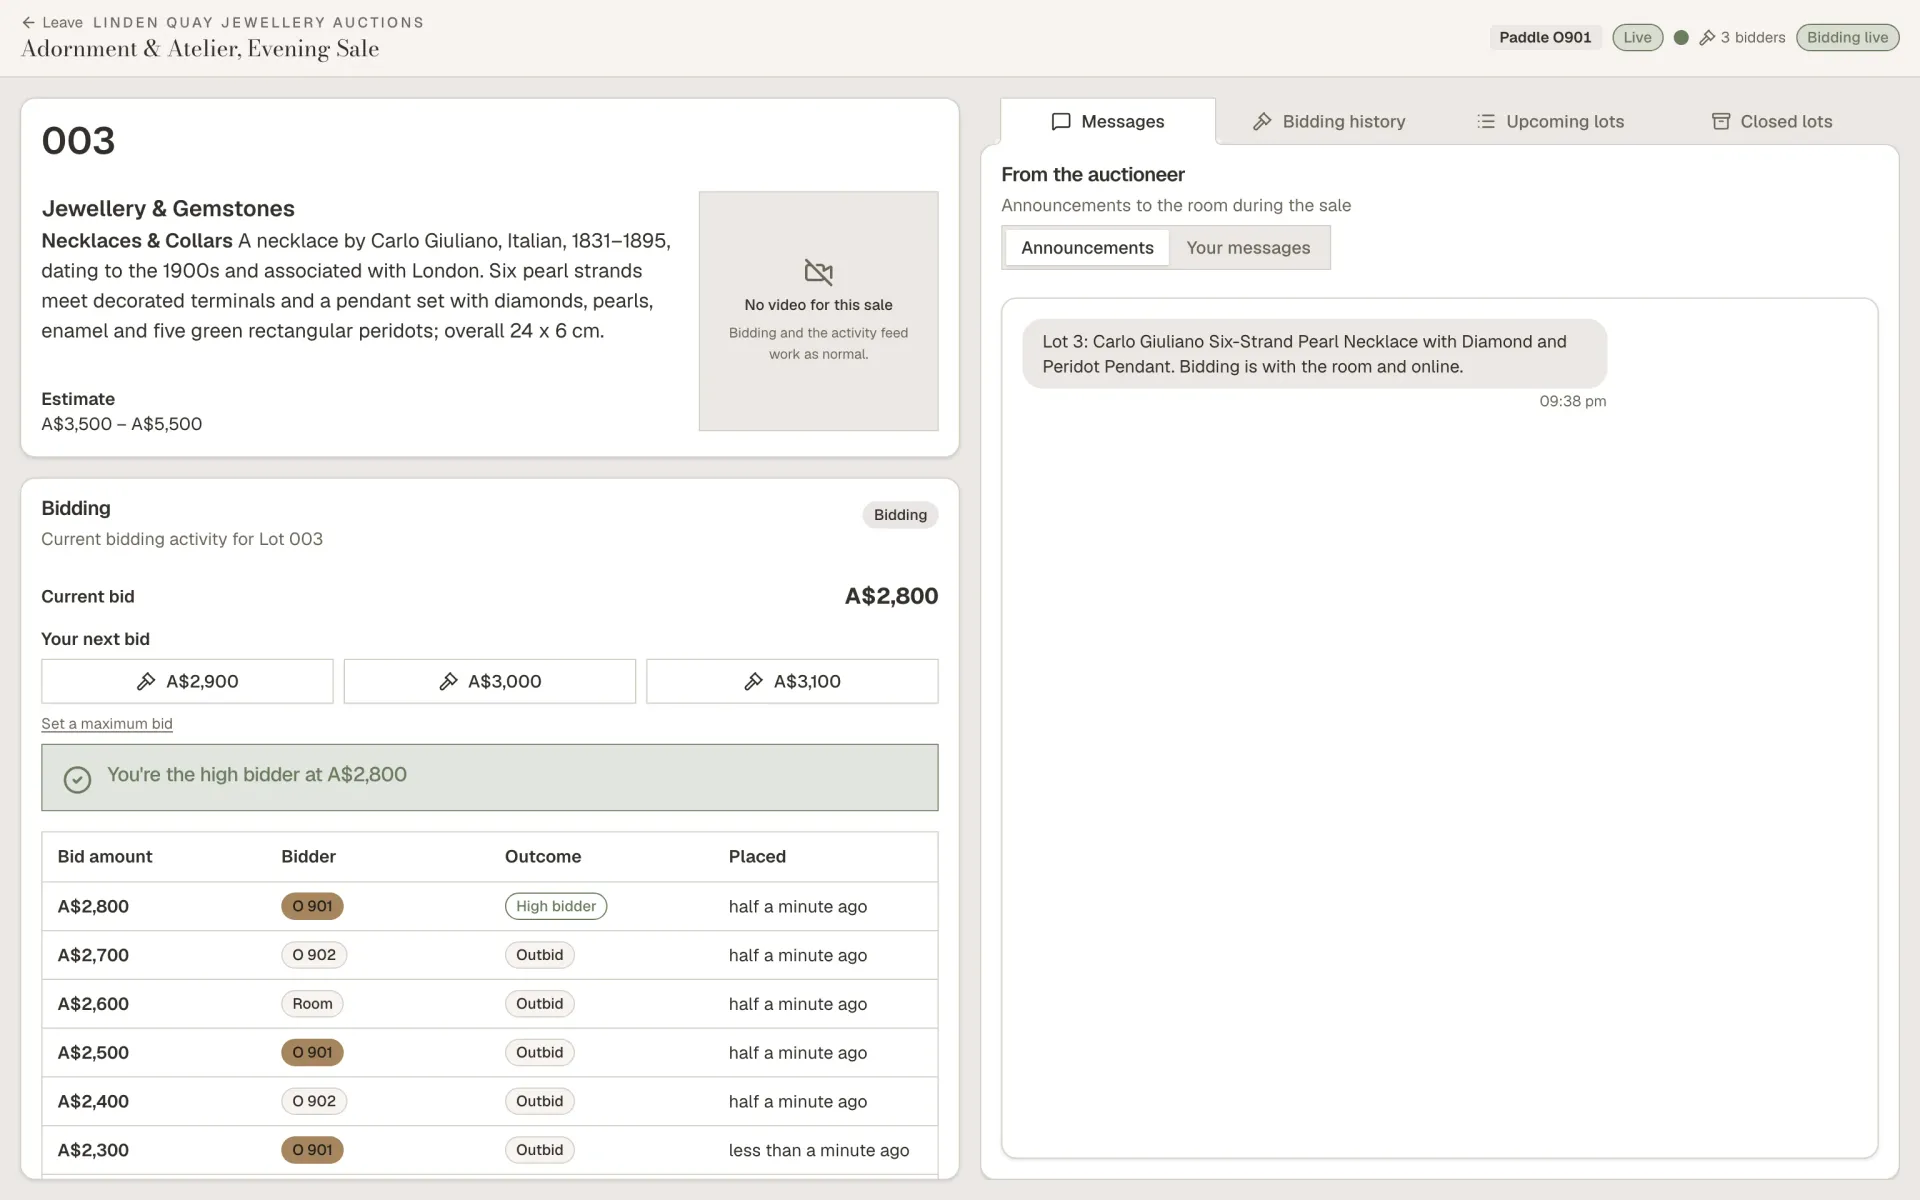Screen dimensions: 1920x1200
Task: Click the current bid value A$2,800
Action: click(891, 596)
